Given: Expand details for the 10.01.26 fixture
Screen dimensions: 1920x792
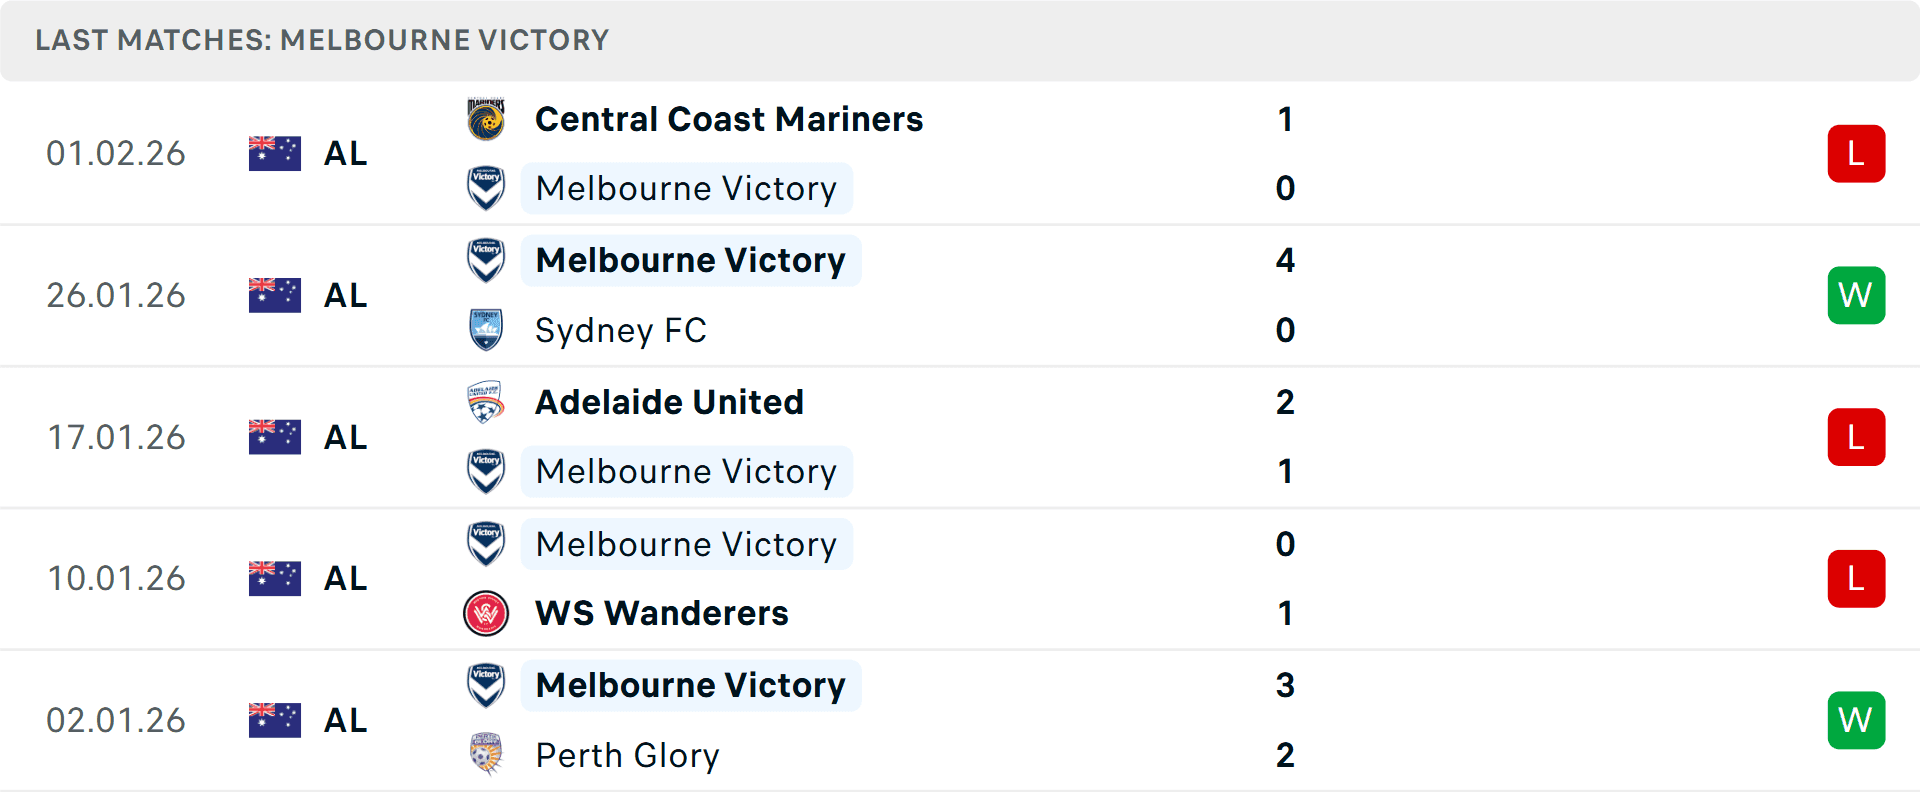Looking at the screenshot, I should (960, 578).
